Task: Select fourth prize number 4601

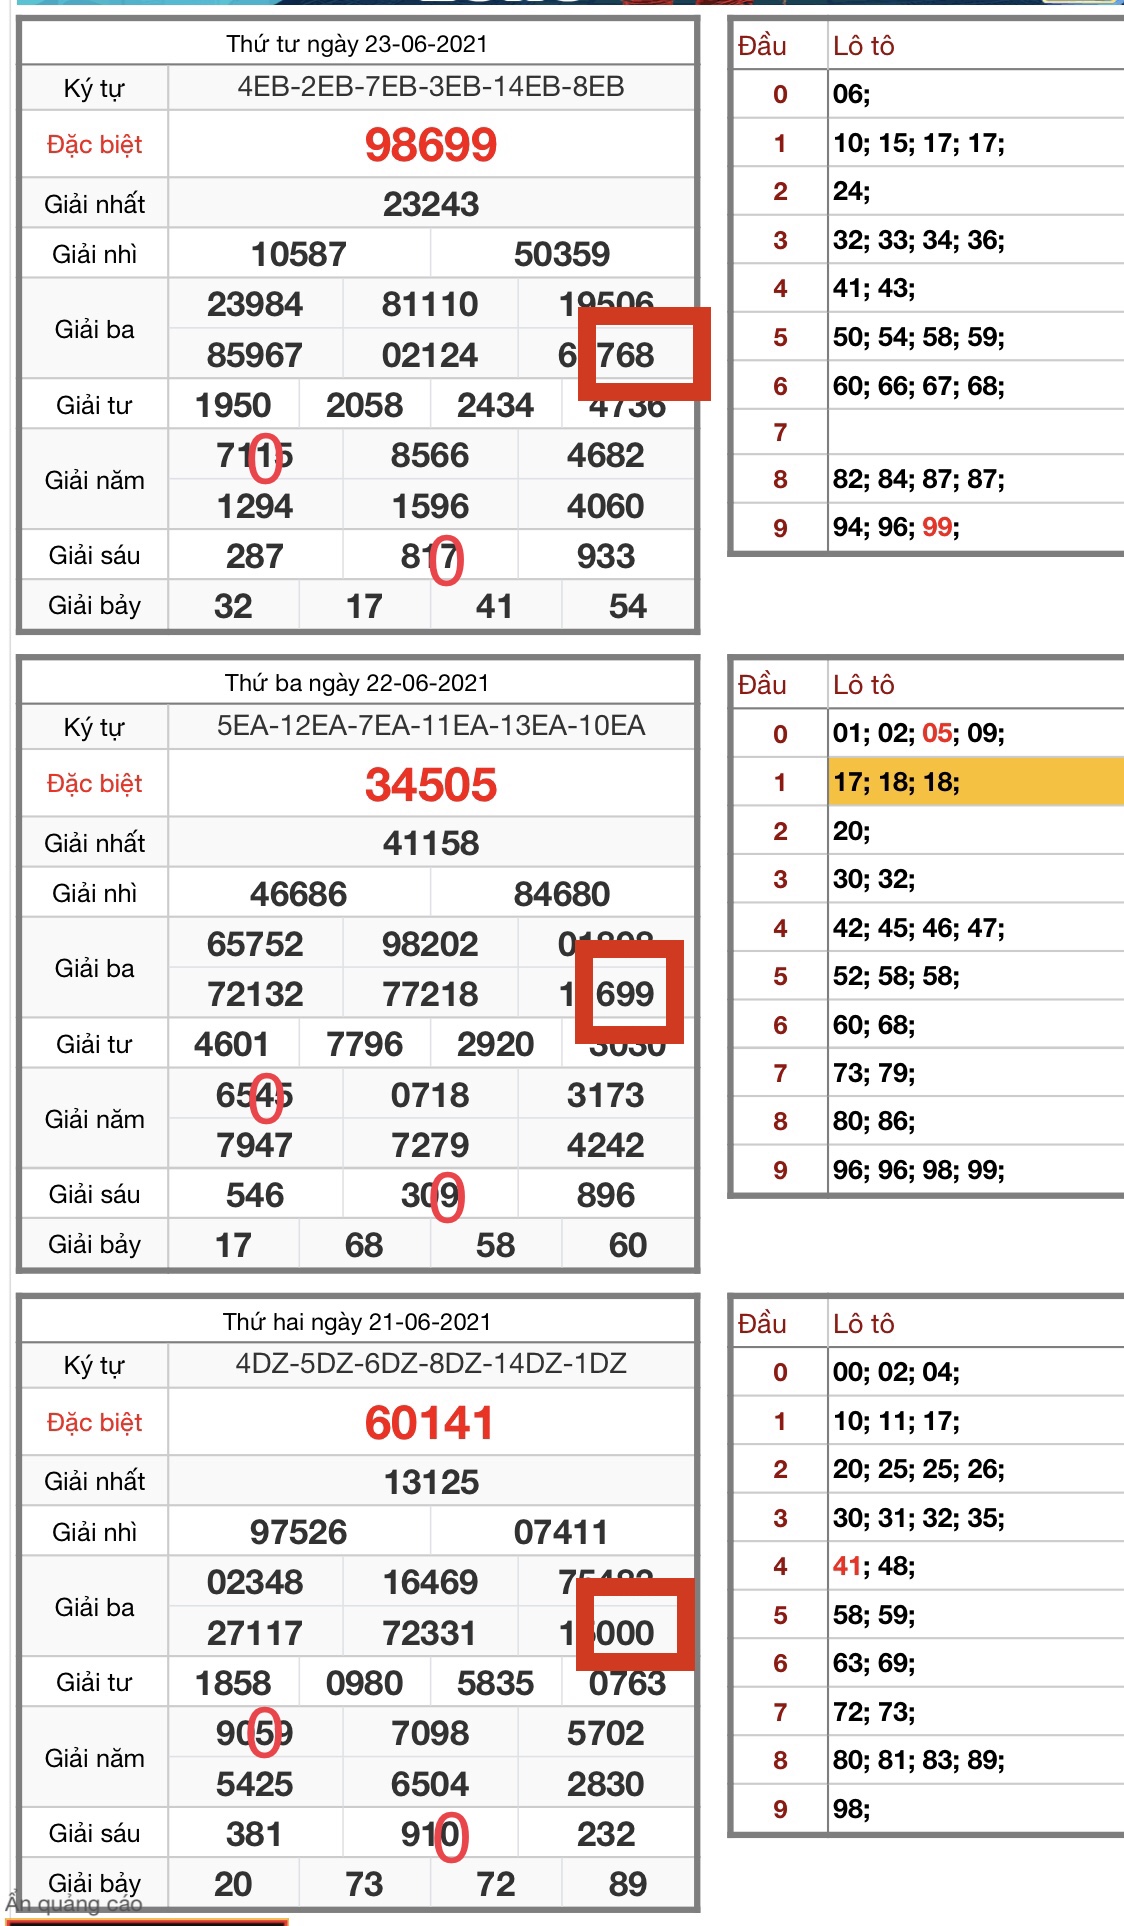Action: pyautogui.click(x=232, y=1044)
